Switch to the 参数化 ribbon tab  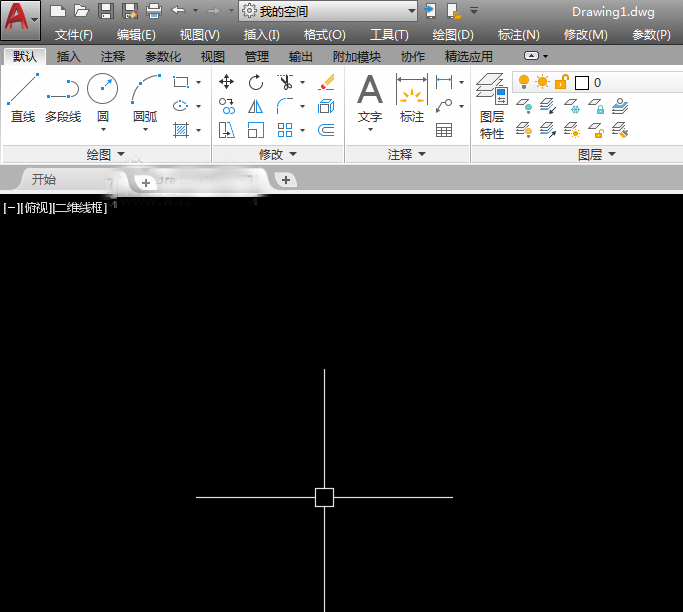click(163, 57)
